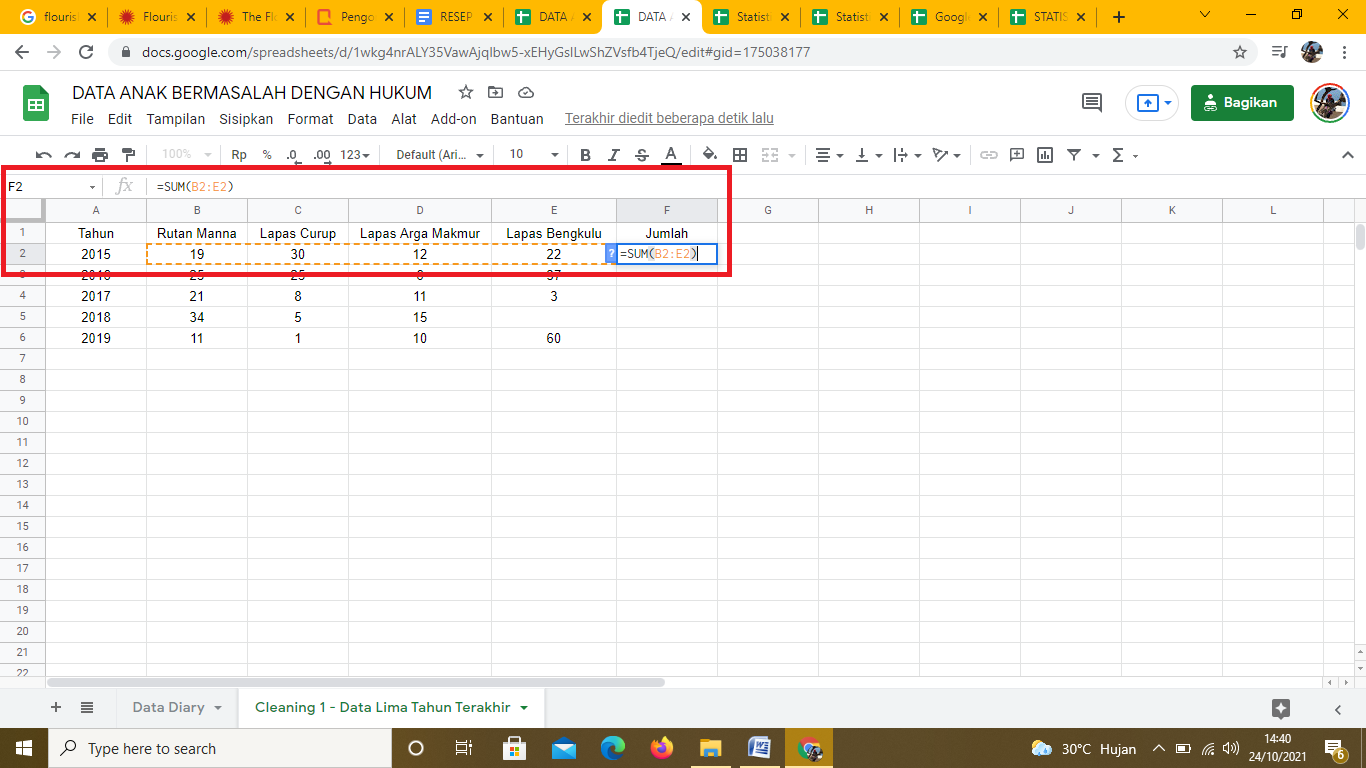Open the fill color picker
Image resolution: width=1366 pixels, height=768 pixels.
[x=710, y=155]
